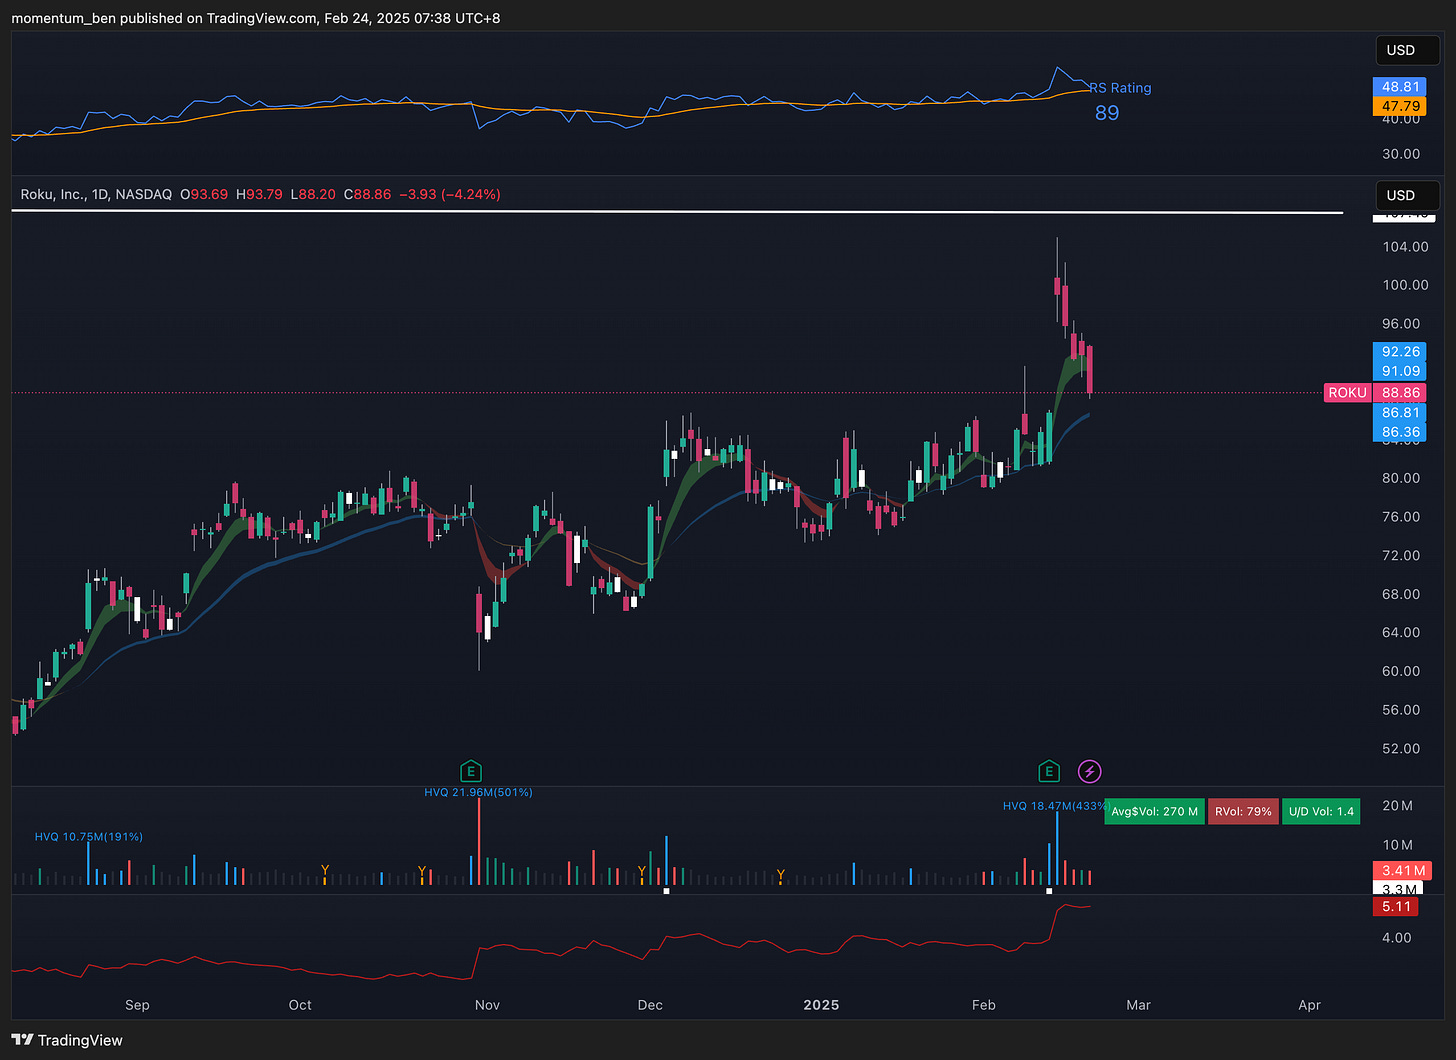Image resolution: width=1456 pixels, height=1060 pixels.
Task: Click the 100.00 price axis tick
Action: (x=1405, y=285)
